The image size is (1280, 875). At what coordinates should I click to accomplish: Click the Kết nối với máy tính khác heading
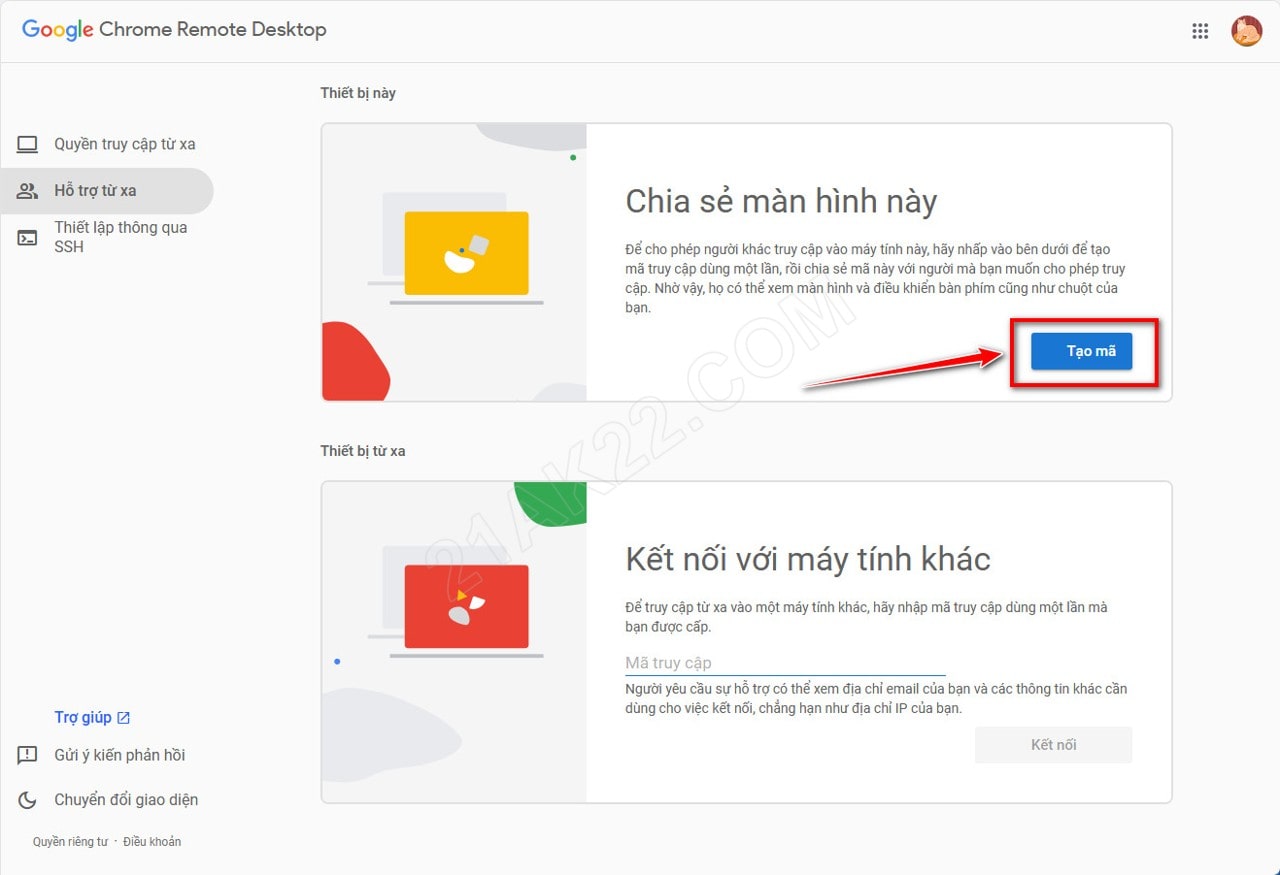[x=808, y=559]
